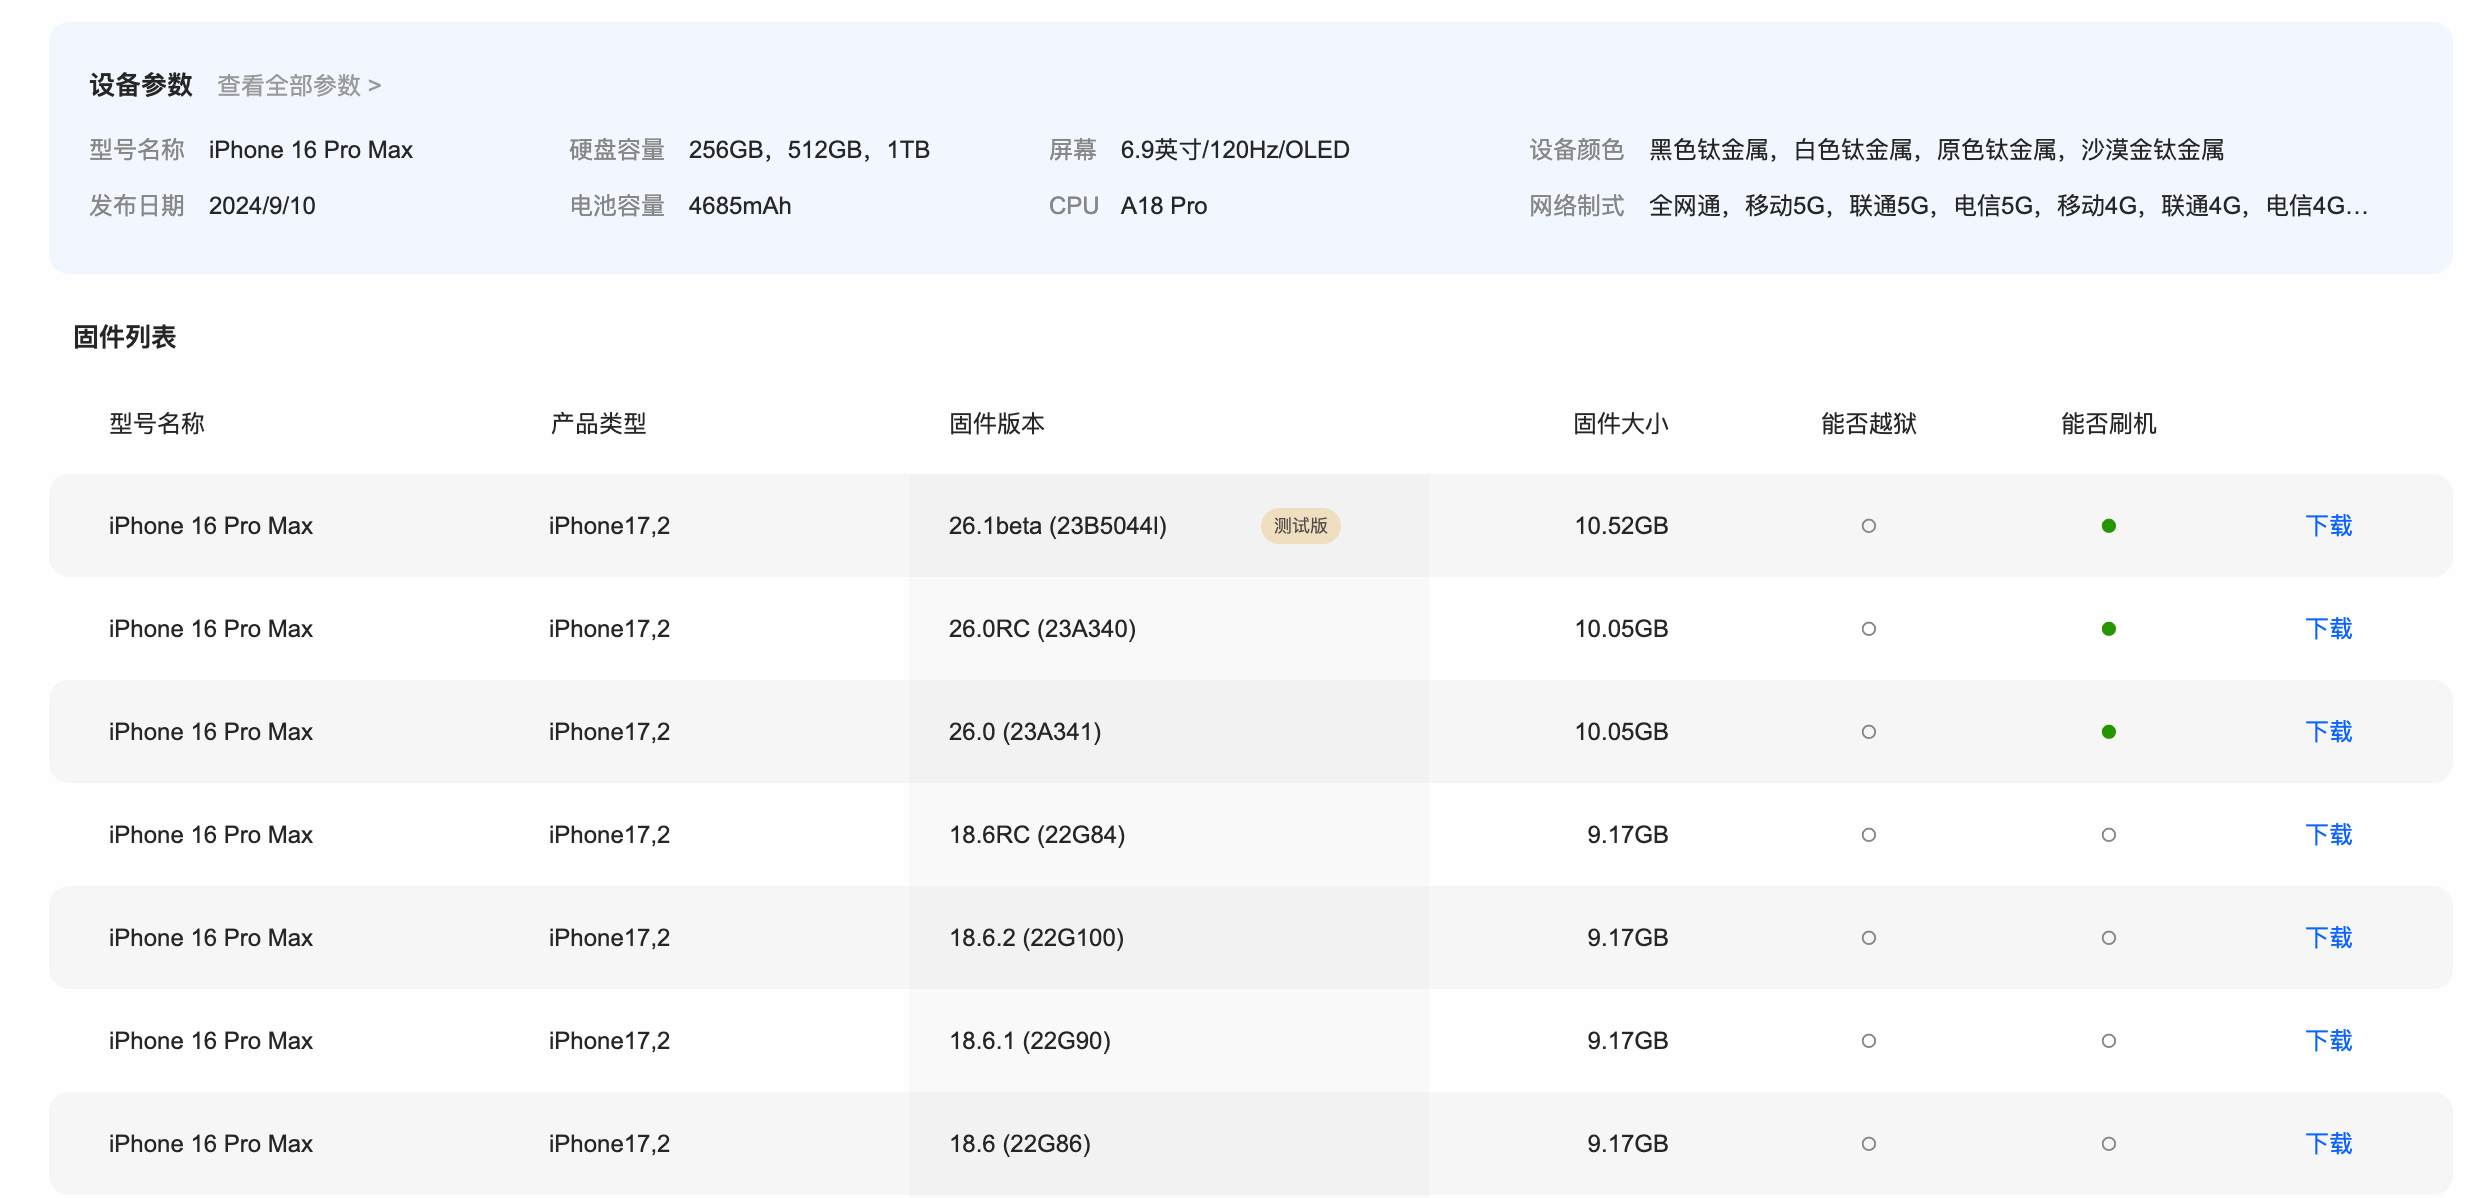Click battery capacity value 4685mAh
2468x1198 pixels.
click(740, 206)
